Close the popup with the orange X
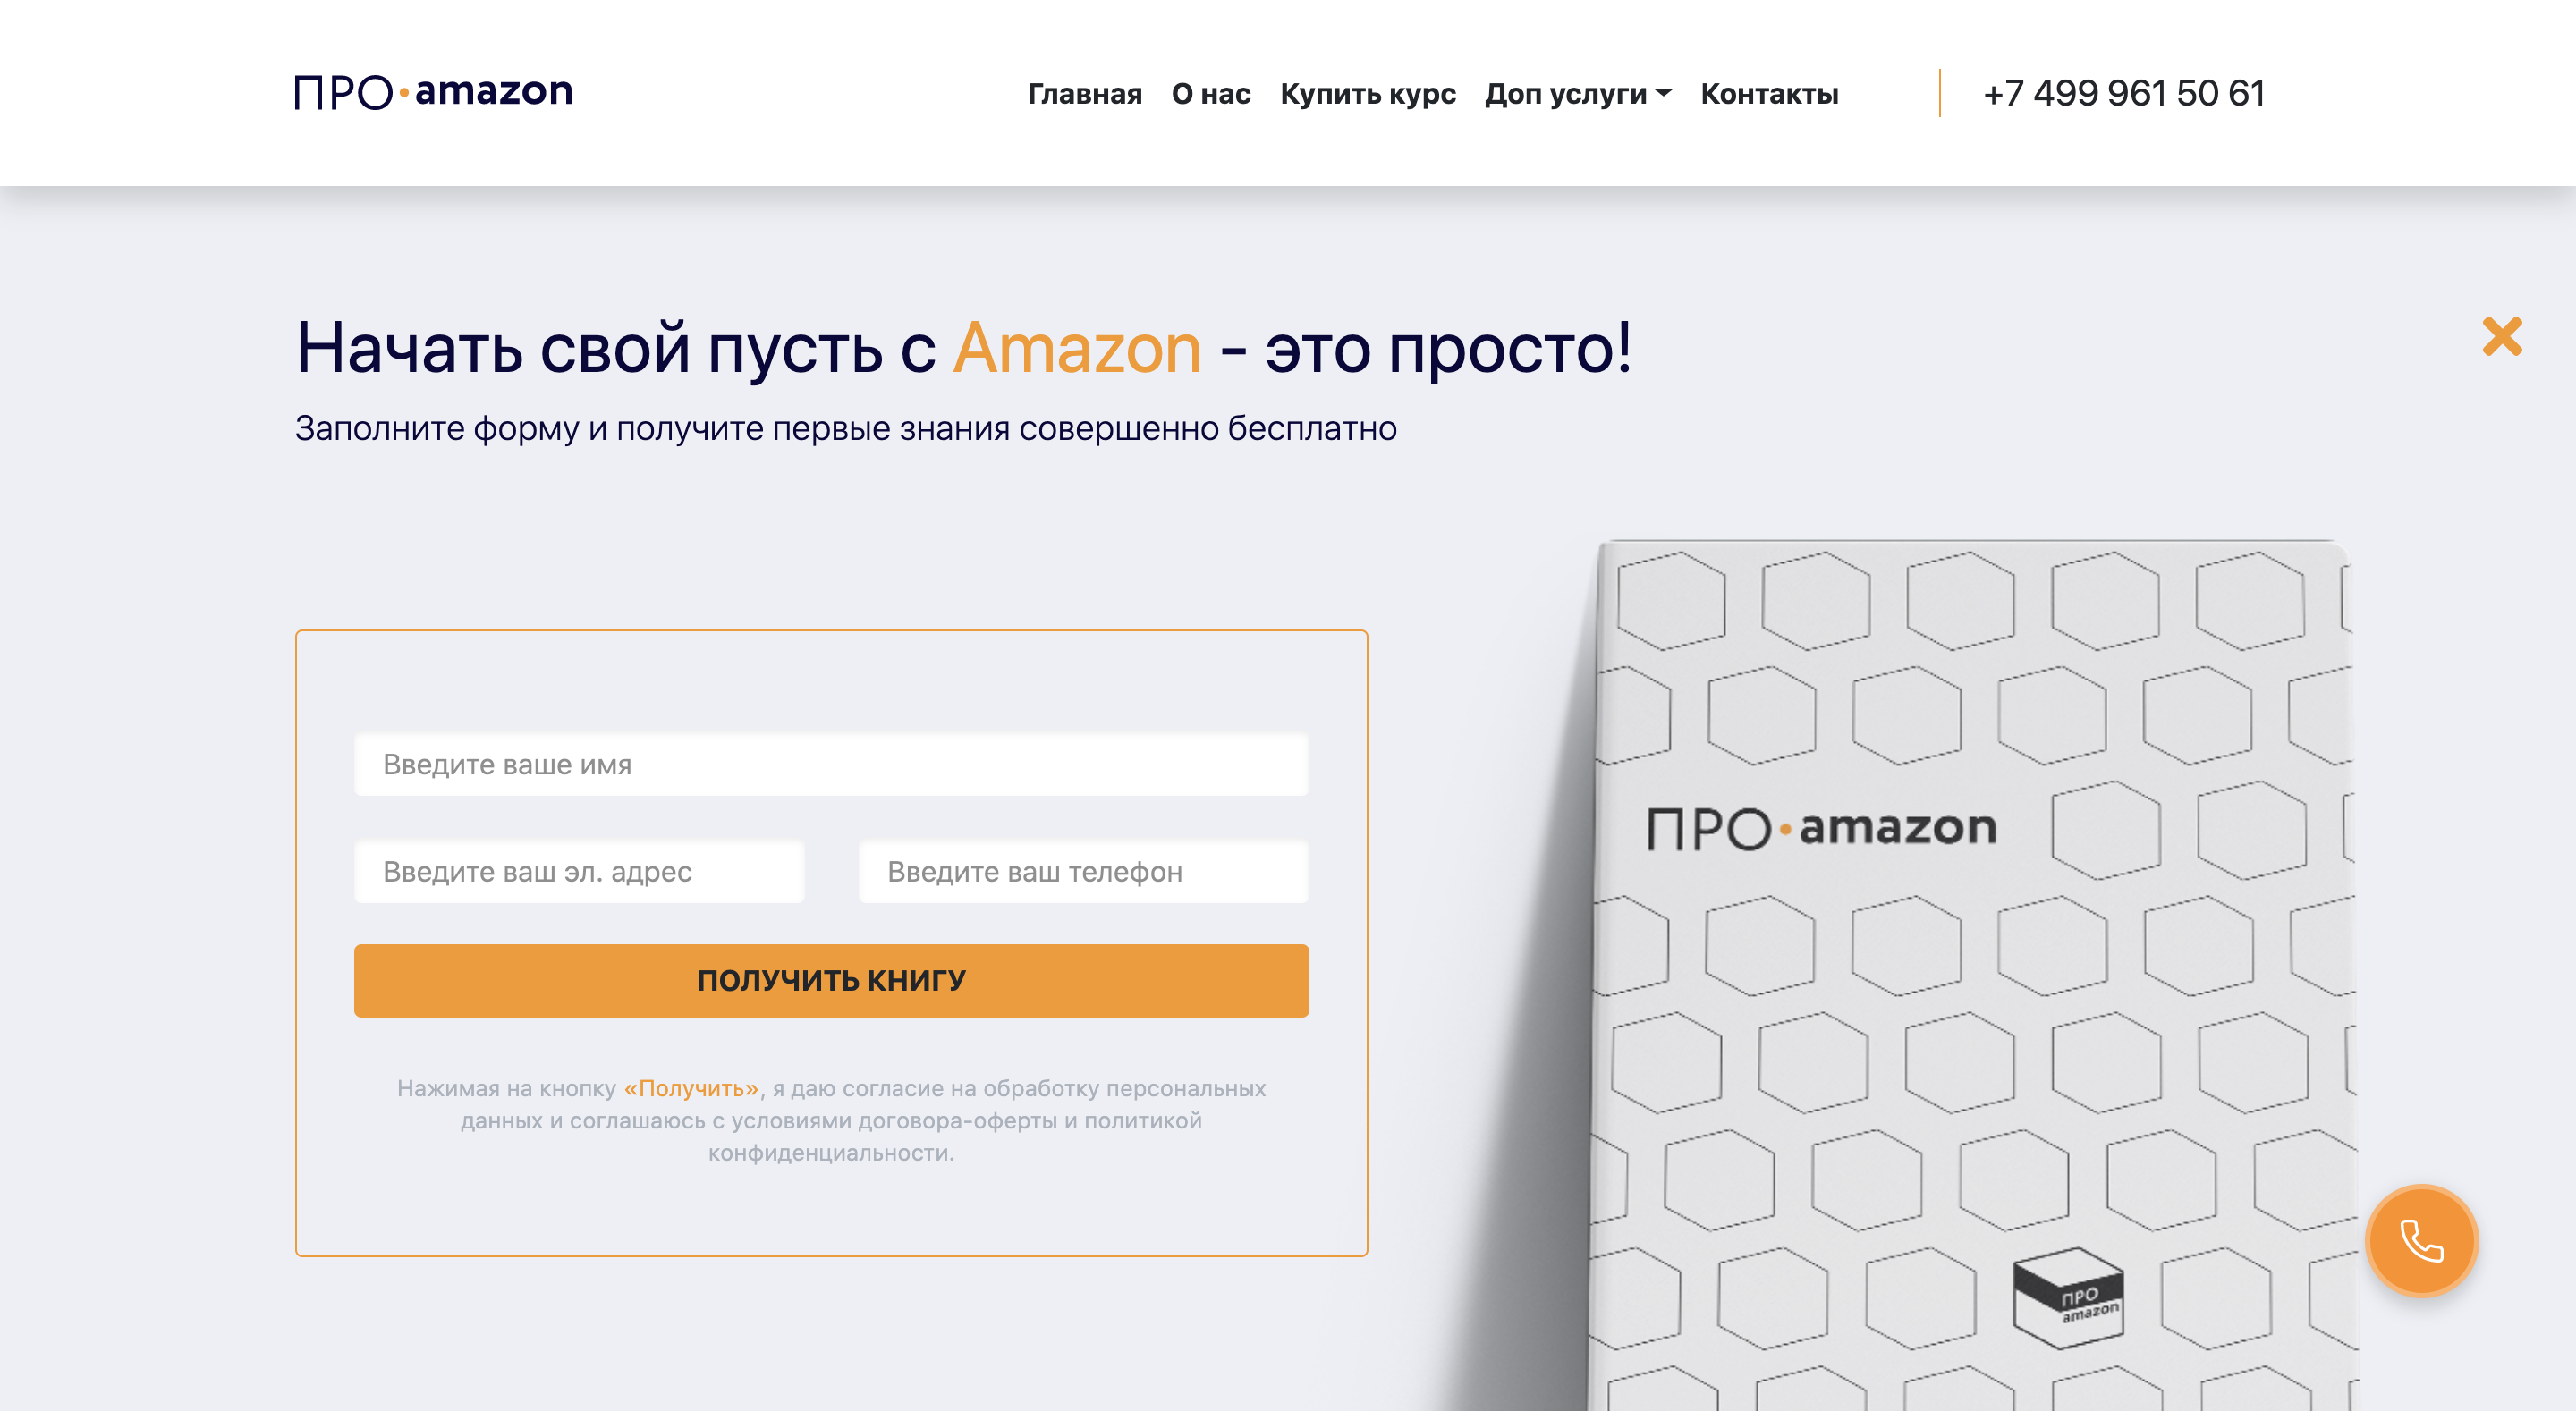Viewport: 2576px width, 1411px height. (x=2502, y=337)
